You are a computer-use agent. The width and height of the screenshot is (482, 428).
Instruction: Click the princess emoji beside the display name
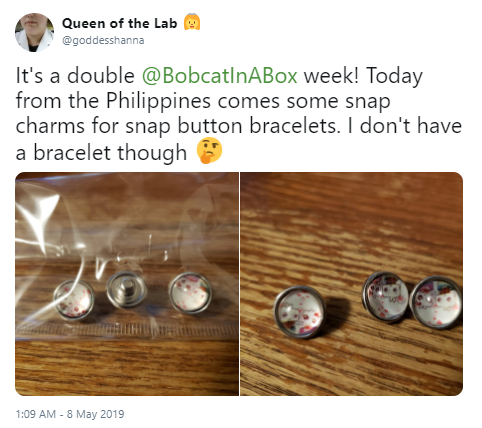[x=192, y=22]
